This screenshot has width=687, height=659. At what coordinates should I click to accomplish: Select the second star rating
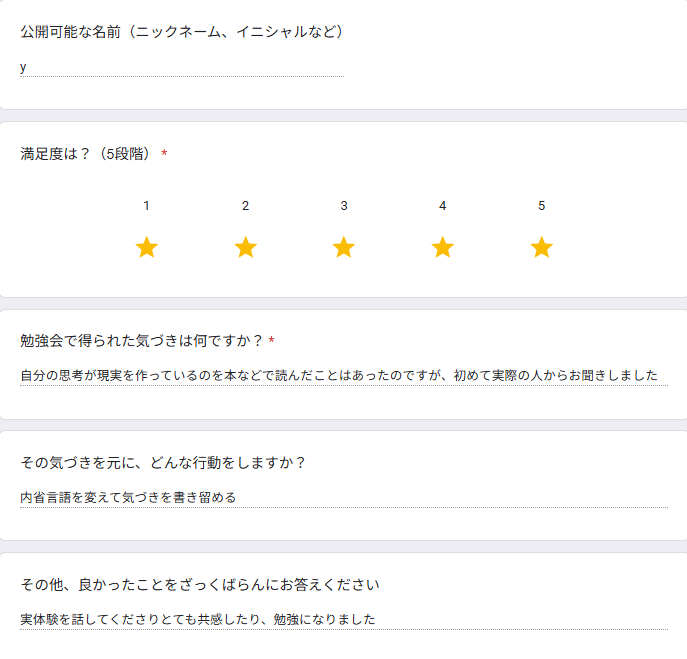click(245, 247)
